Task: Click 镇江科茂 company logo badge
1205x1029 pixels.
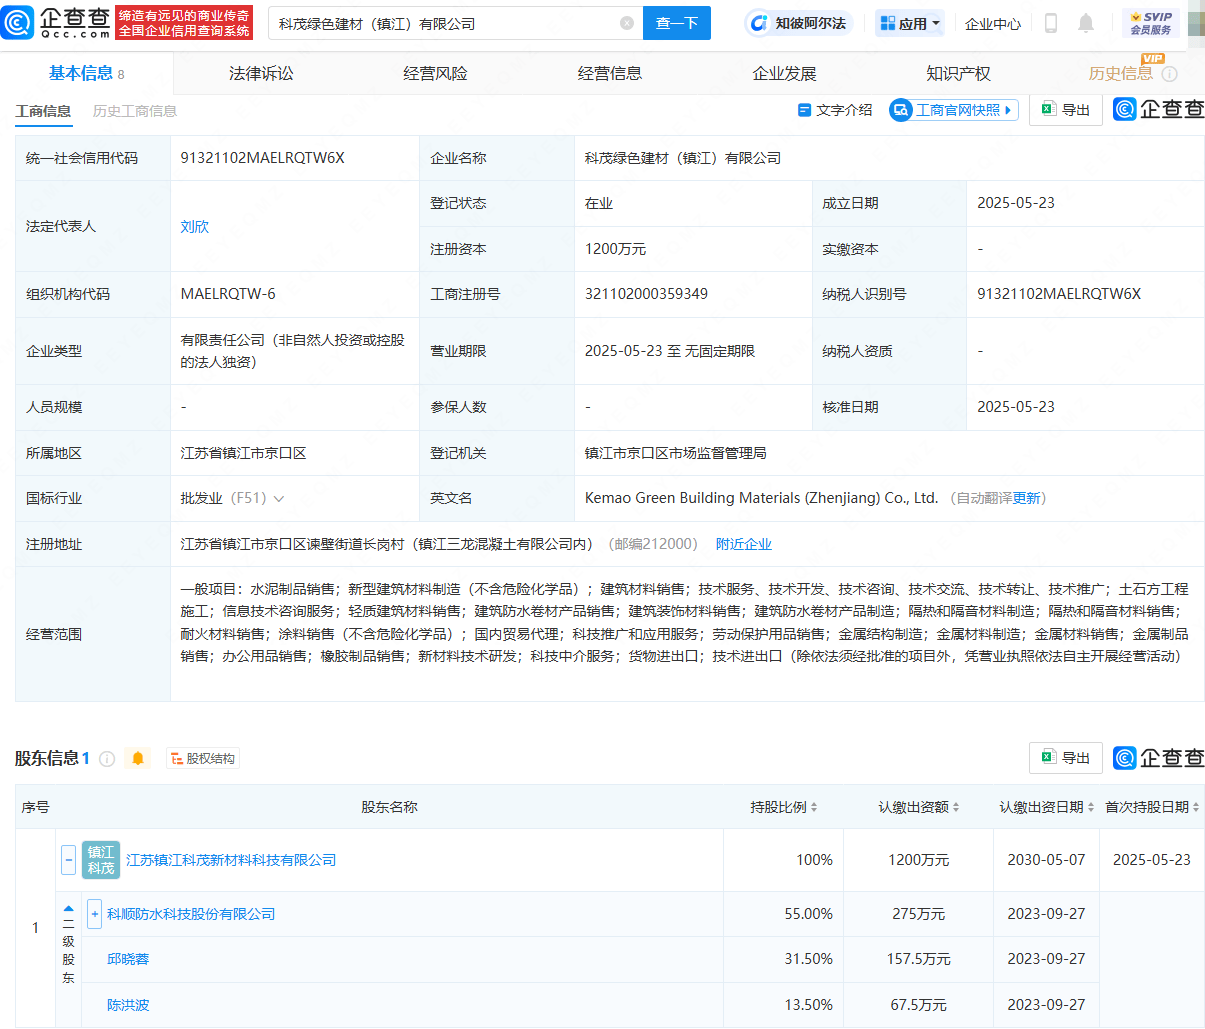Action: (x=101, y=860)
